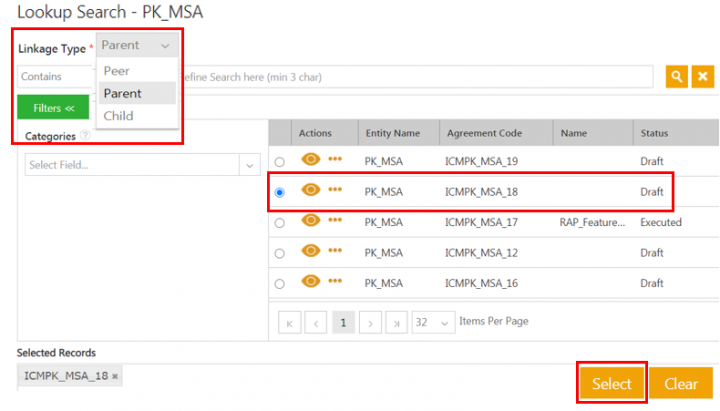Click the Categories help question icon

[85, 136]
